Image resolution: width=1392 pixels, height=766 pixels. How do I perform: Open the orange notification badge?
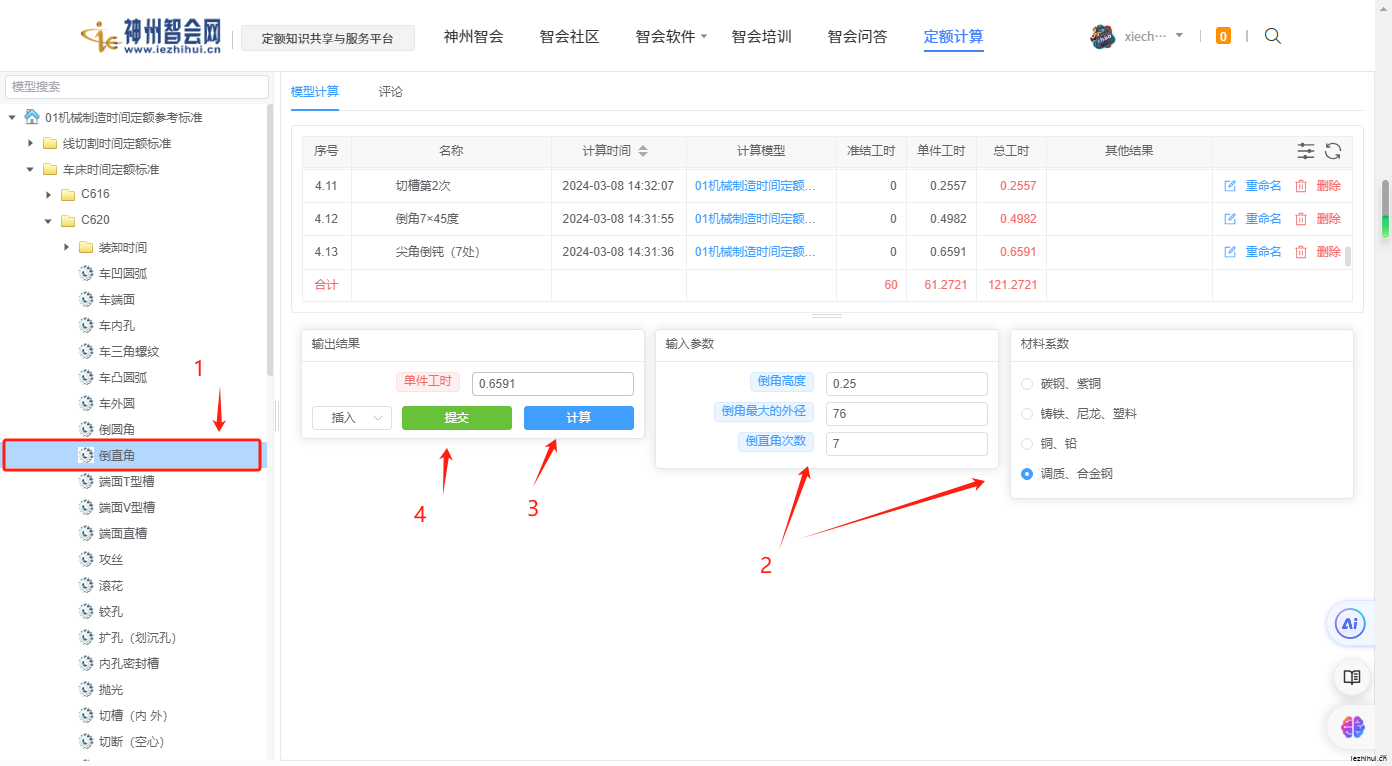click(1223, 36)
